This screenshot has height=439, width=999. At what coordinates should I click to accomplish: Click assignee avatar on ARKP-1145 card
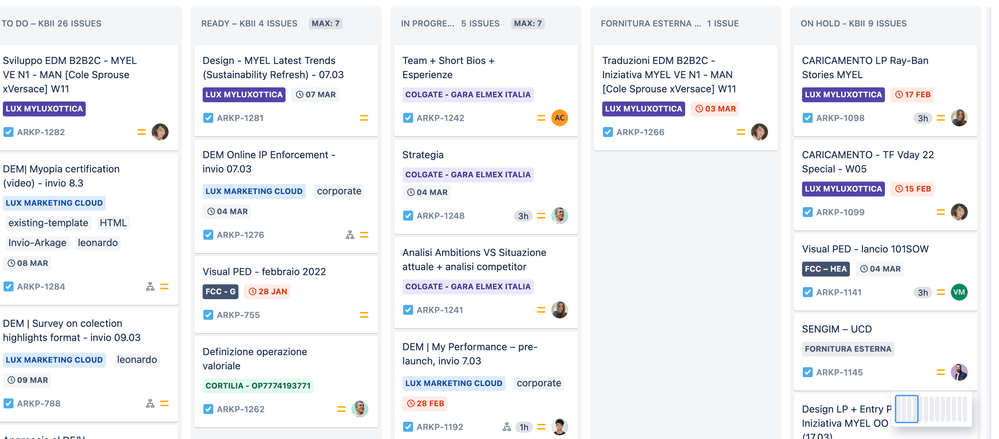click(959, 372)
